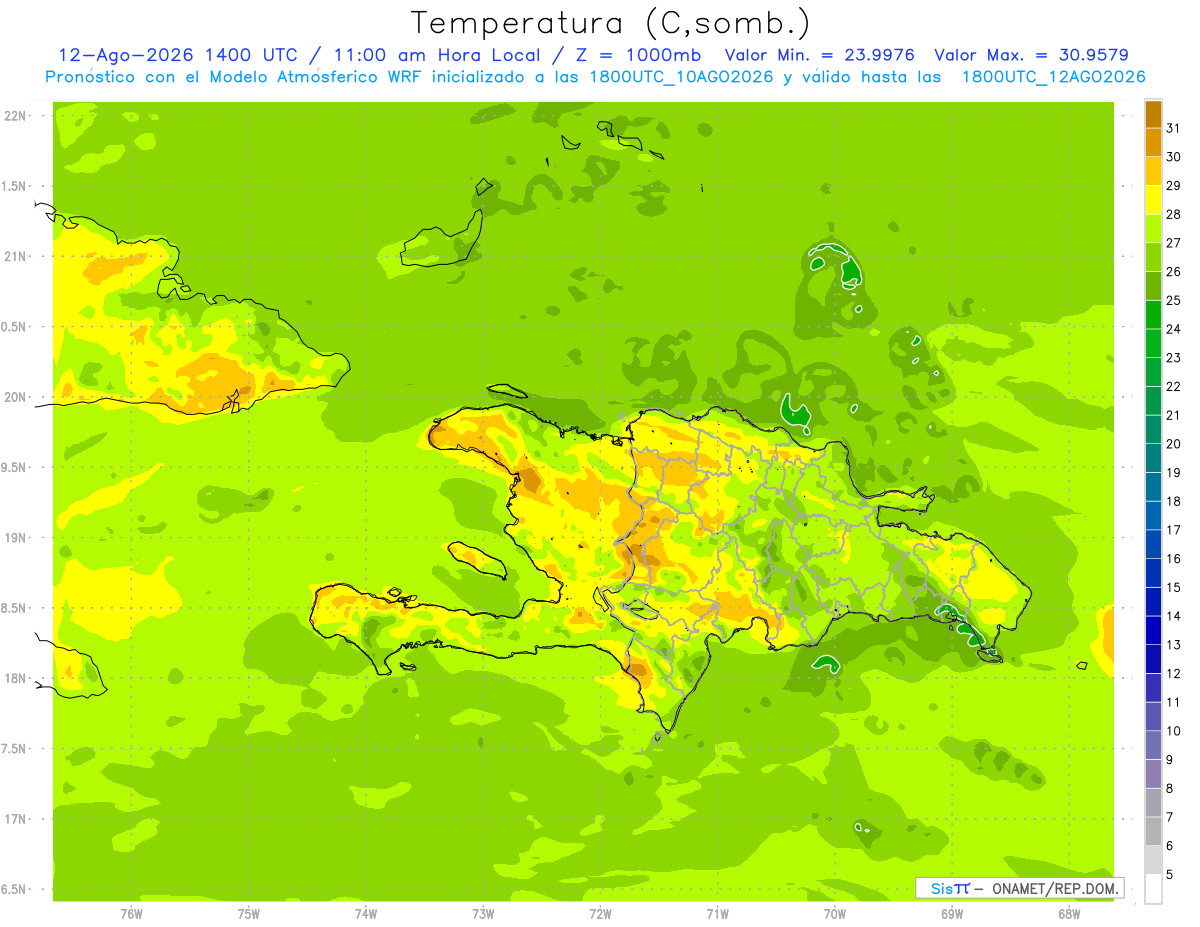Click the '75W' longitude axis label
This screenshot has width=1200, height=927.
[x=249, y=914]
